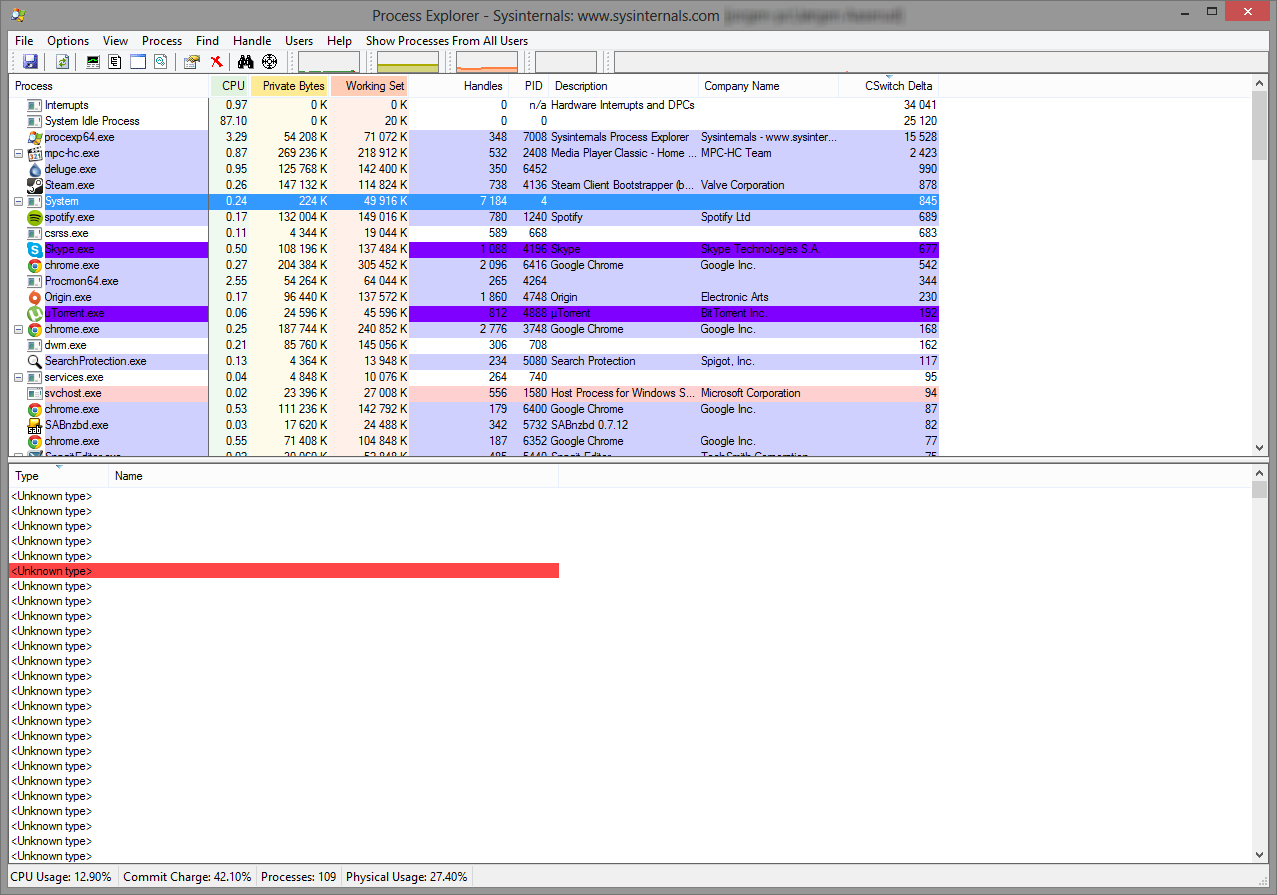Image resolution: width=1277 pixels, height=895 pixels.
Task: Click the Skype.exe icon
Action: point(35,249)
